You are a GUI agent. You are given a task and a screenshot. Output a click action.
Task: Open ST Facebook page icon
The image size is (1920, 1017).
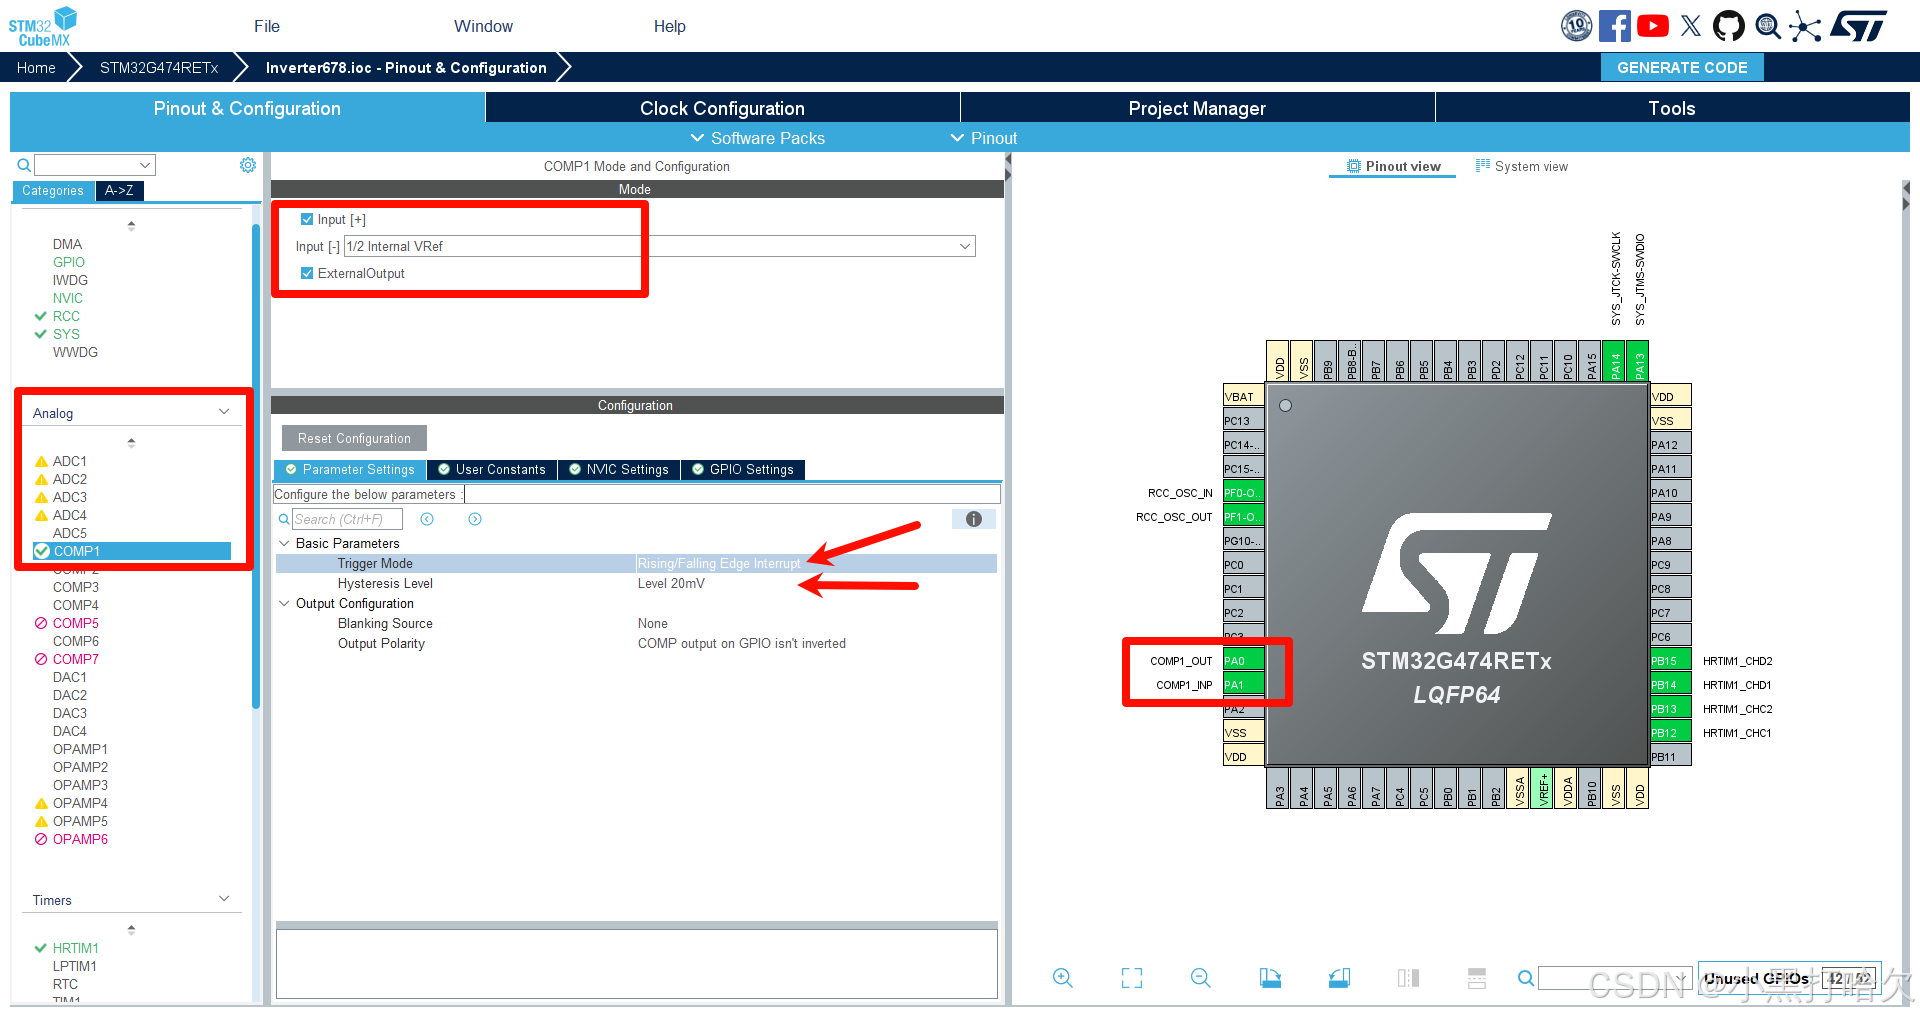pyautogui.click(x=1615, y=26)
